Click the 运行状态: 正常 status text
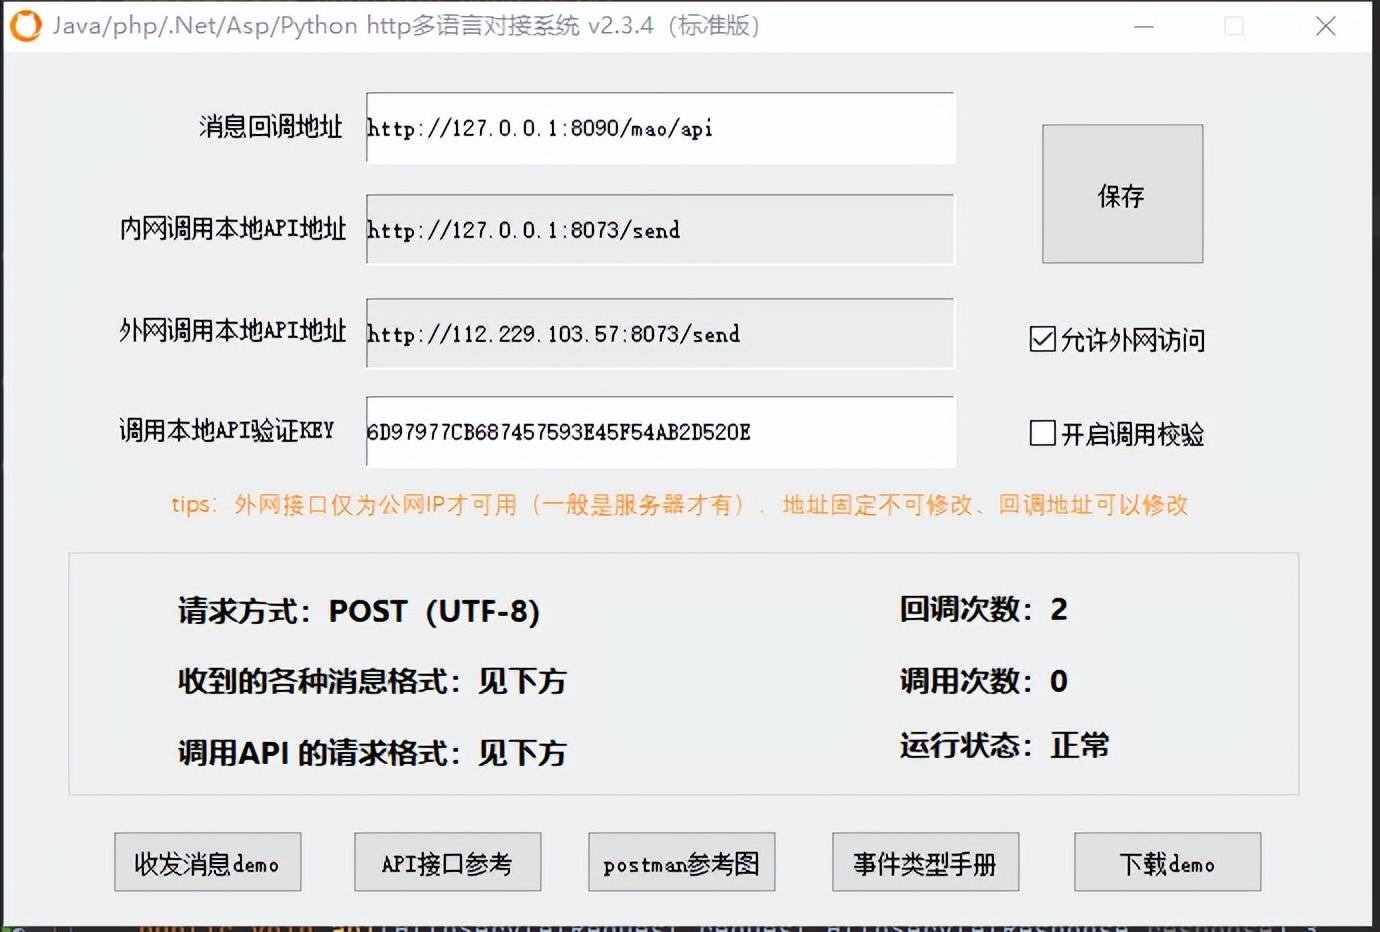The height and width of the screenshot is (932, 1380). click(x=1004, y=745)
